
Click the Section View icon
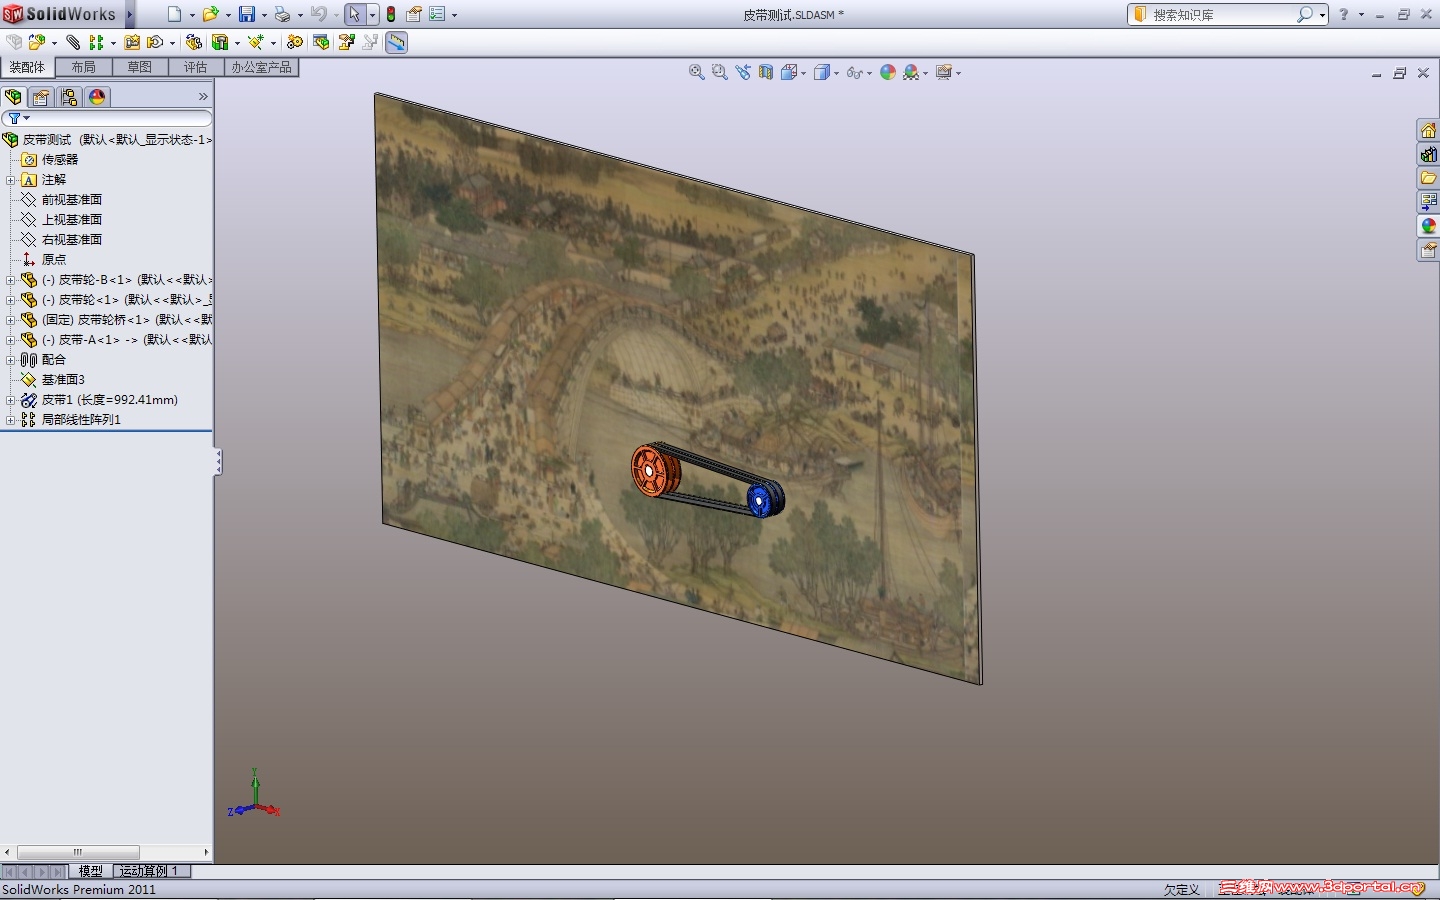(766, 72)
